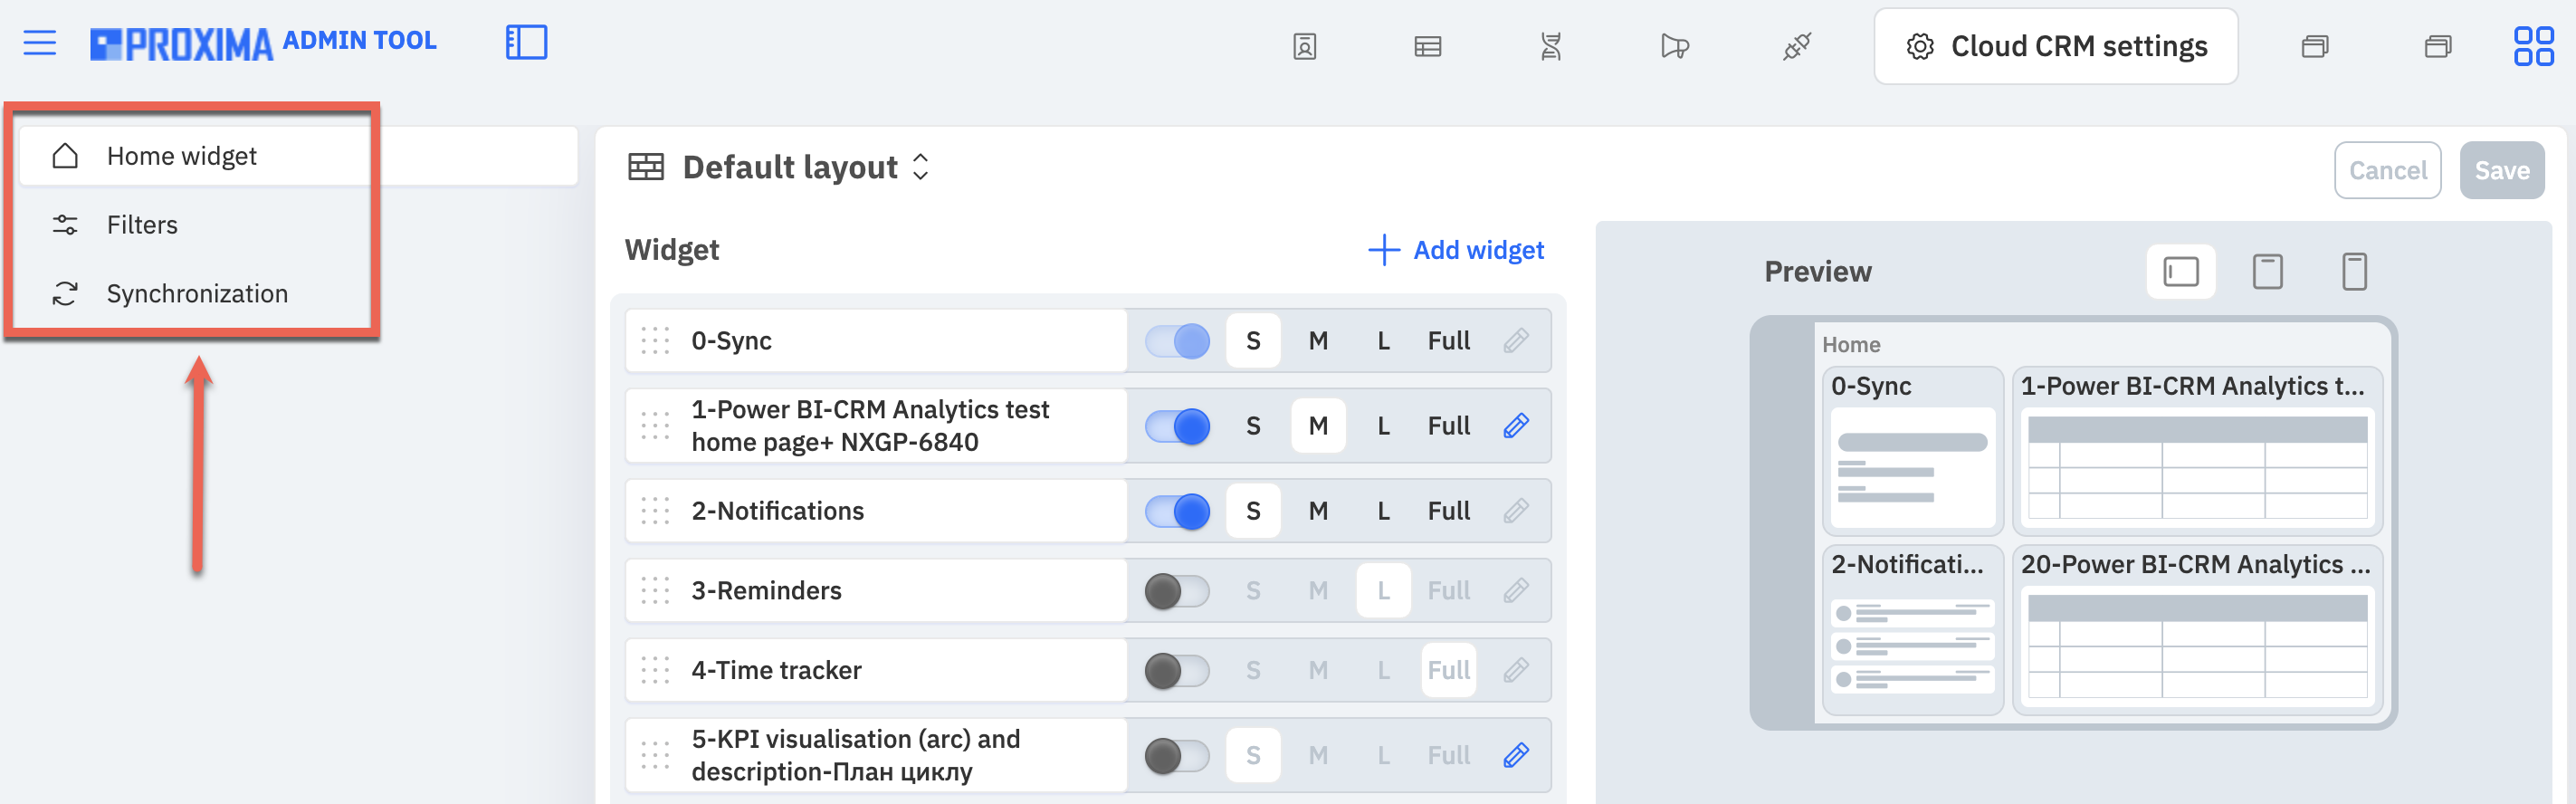Open the four-squares apps grid icon
This screenshot has height=804, width=2576.
[x=2533, y=46]
